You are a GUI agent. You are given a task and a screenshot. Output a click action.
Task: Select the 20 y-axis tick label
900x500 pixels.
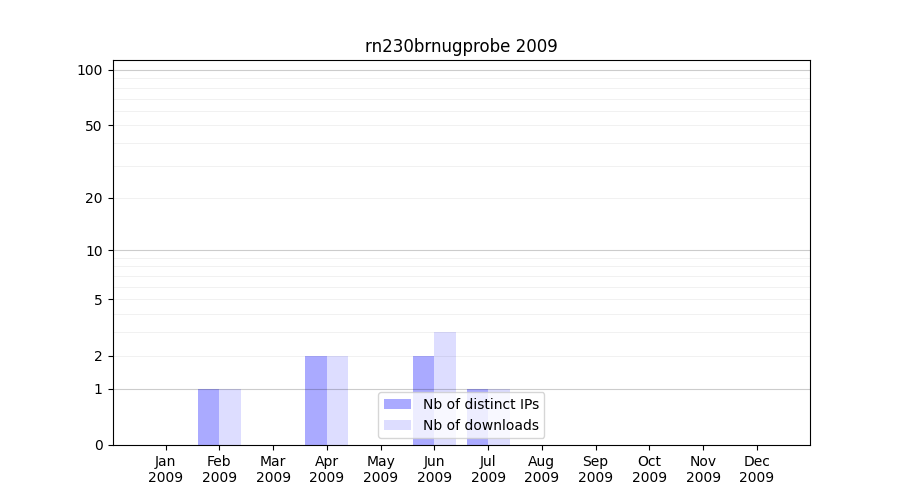(x=94, y=198)
